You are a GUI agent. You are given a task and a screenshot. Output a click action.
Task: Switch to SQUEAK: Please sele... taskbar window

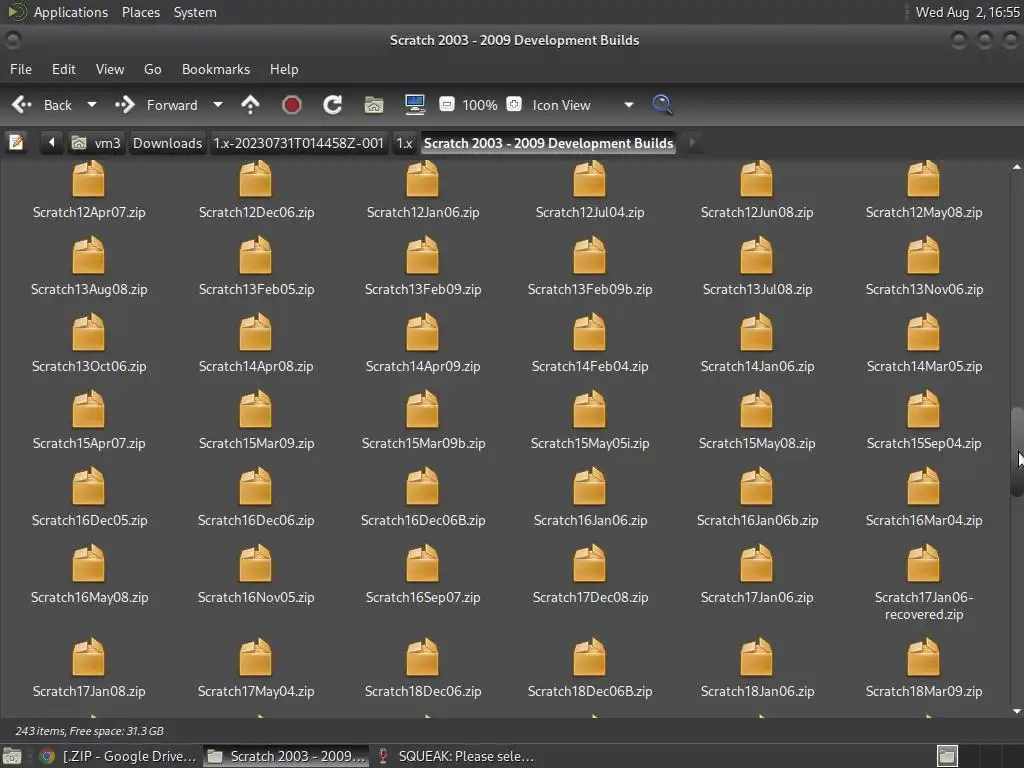tap(457, 756)
